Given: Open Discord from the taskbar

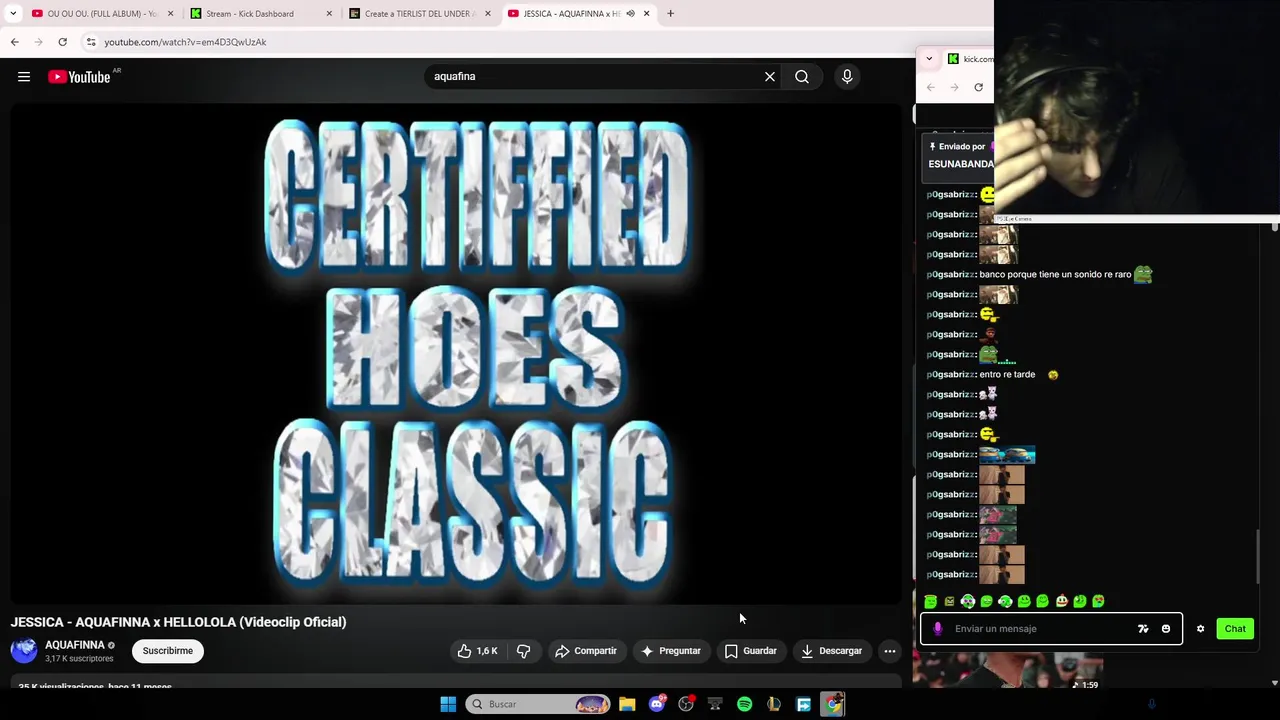Looking at the screenshot, I should coord(656,704).
